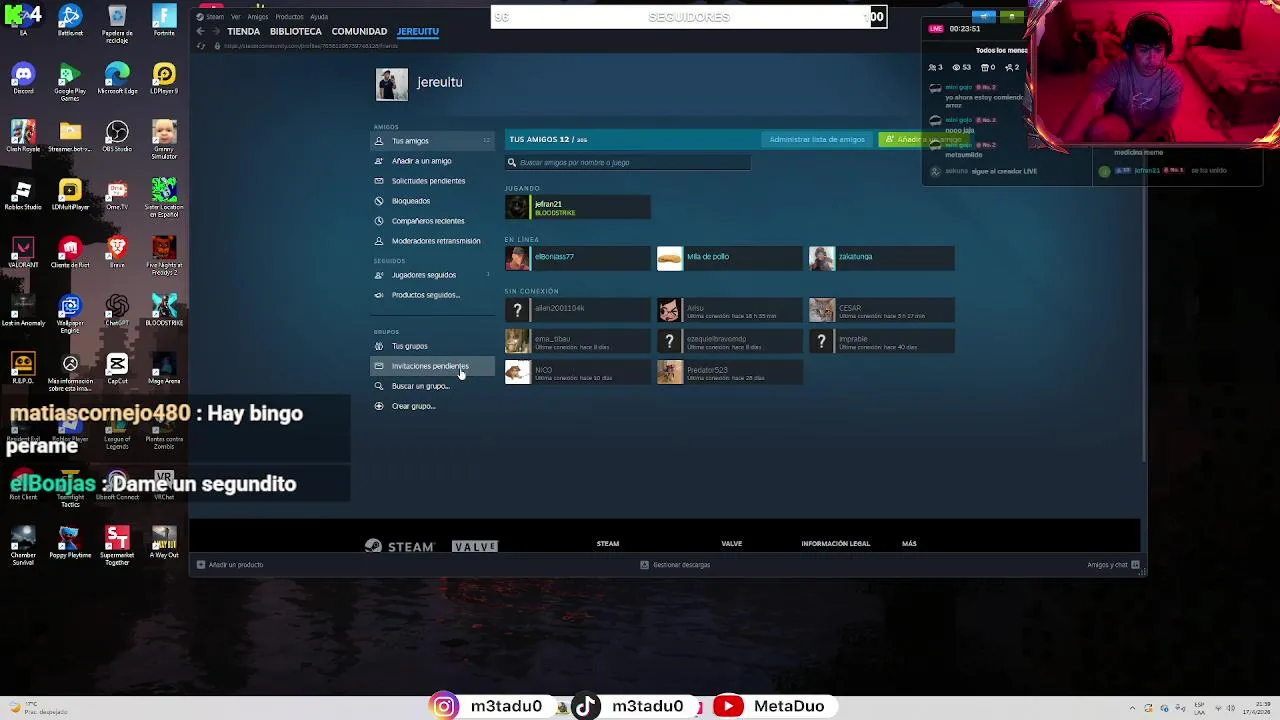Click jereuitu's profile avatar picture
The height and width of the screenshot is (720, 1280).
392,84
